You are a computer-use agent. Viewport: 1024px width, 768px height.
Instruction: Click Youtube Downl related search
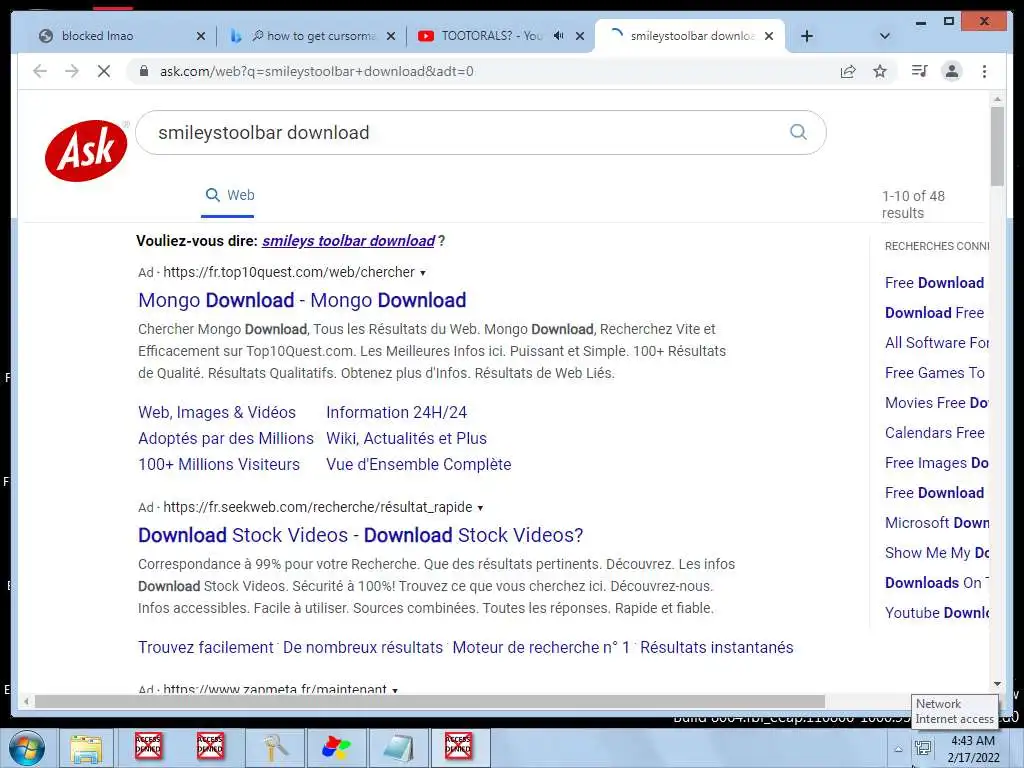936,613
